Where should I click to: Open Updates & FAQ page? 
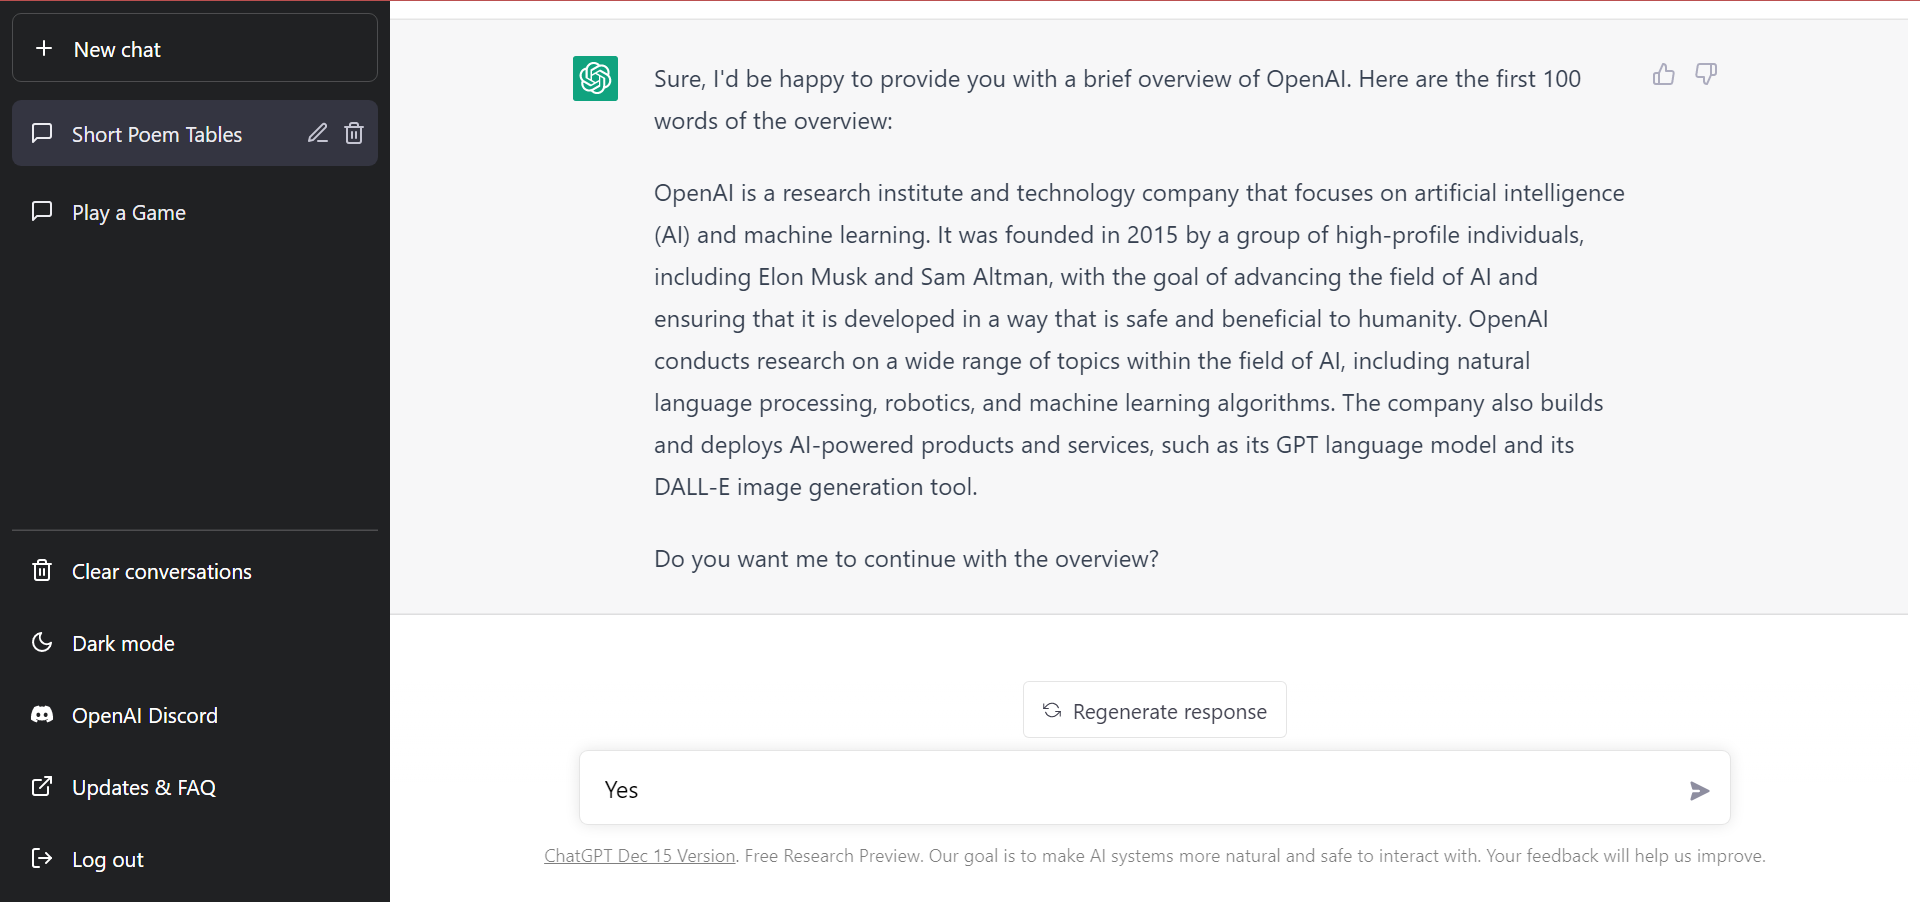coord(143,788)
